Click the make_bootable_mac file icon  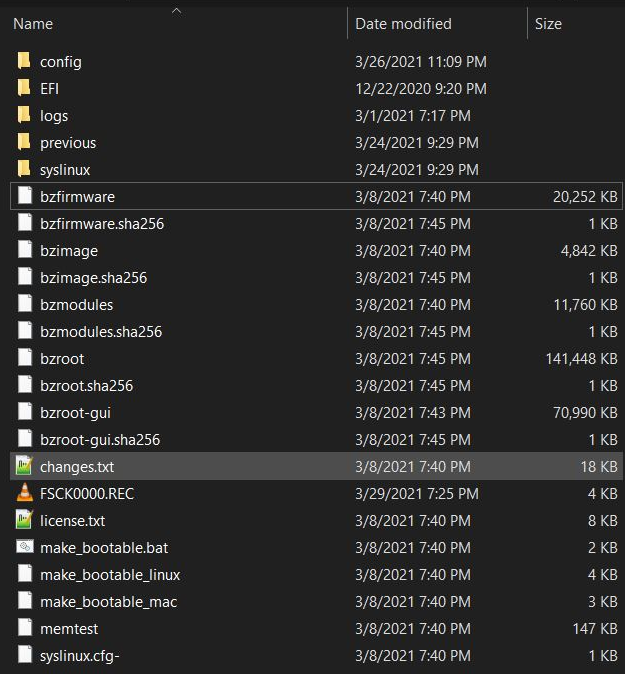pyautogui.click(x=25, y=601)
